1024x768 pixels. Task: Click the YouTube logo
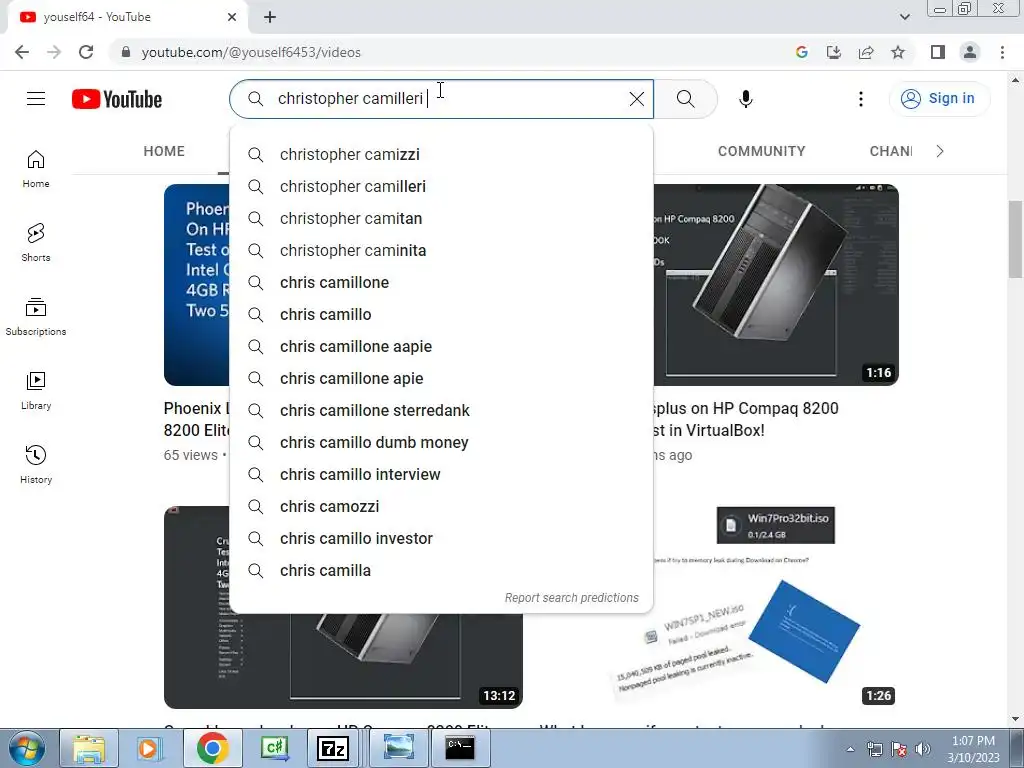click(117, 99)
